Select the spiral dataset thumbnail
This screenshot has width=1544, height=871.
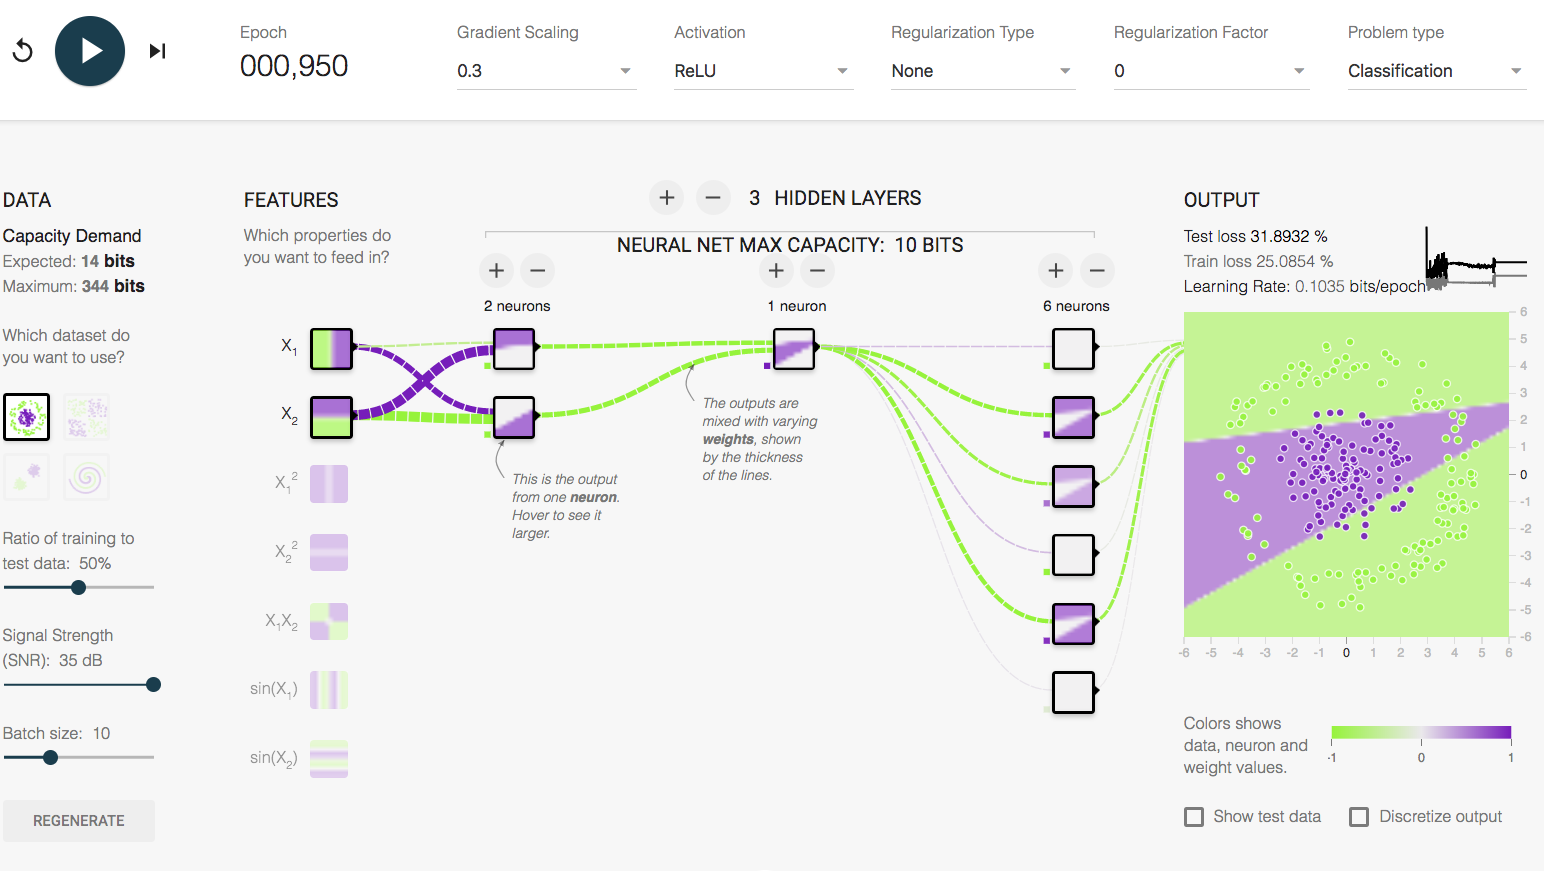click(x=87, y=478)
